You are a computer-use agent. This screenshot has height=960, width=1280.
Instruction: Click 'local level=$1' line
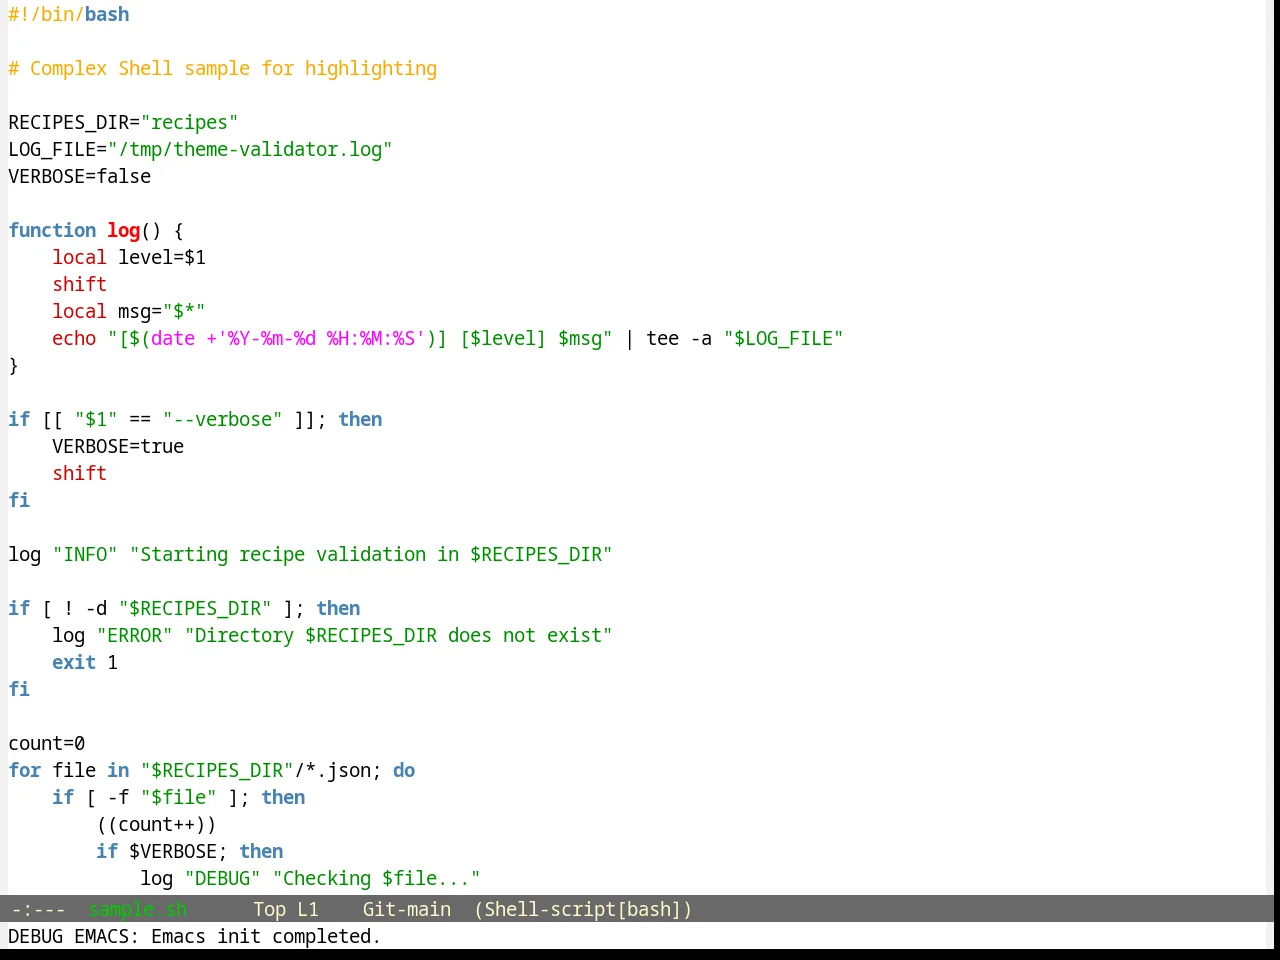(x=129, y=257)
